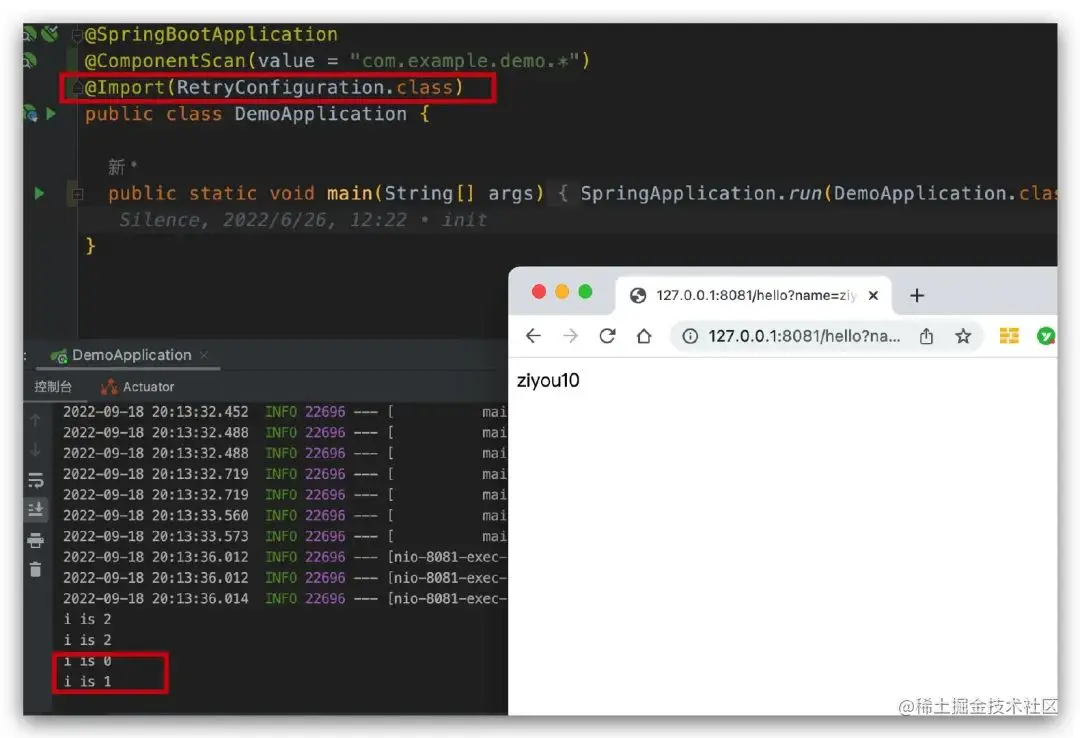Screen dimensions: 1080x738
Task: Click DemoApplication in the class declaration
Action: pos(320,114)
